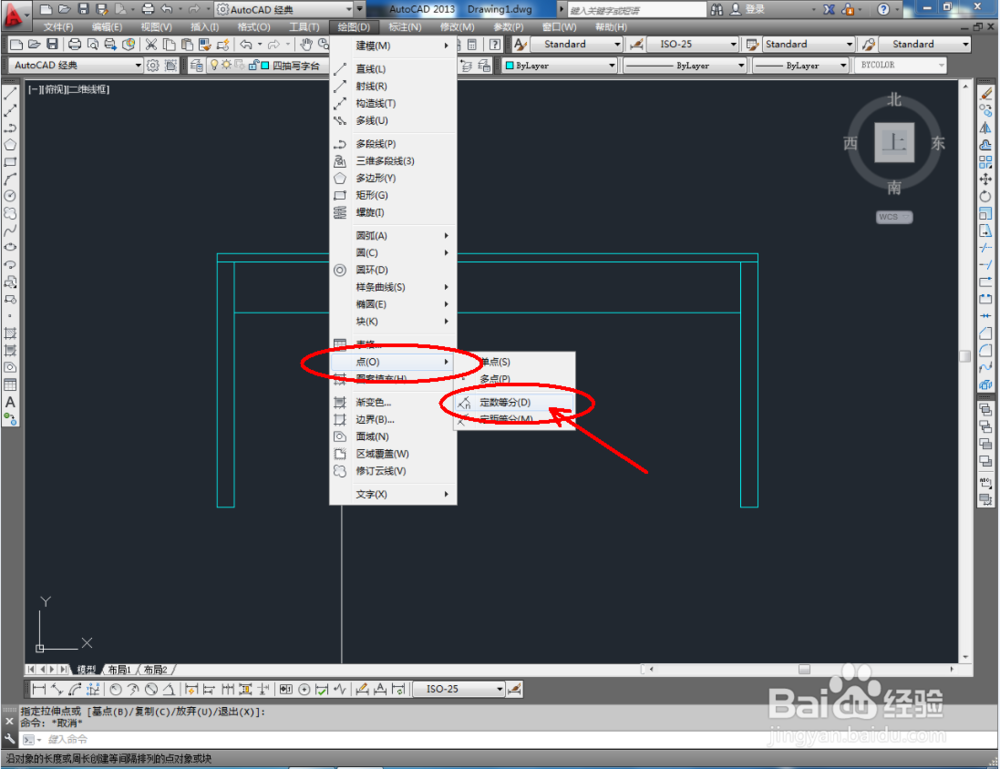Toggle the layer light bulb on/off icon
This screenshot has height=769, width=1000.
(x=214, y=65)
